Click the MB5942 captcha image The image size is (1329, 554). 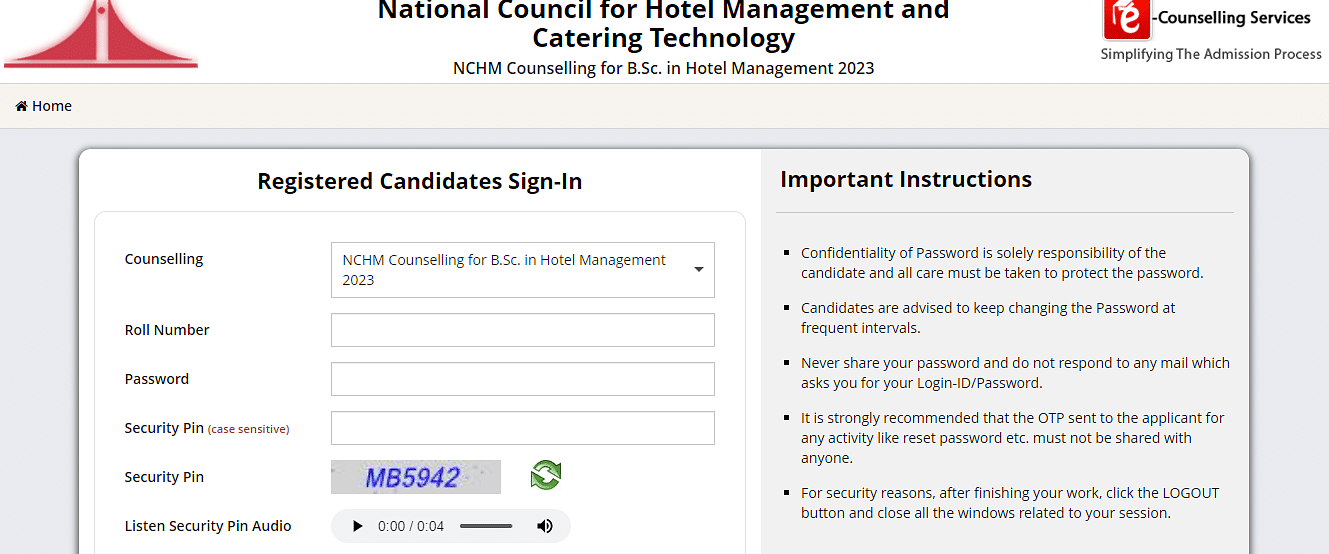[416, 477]
